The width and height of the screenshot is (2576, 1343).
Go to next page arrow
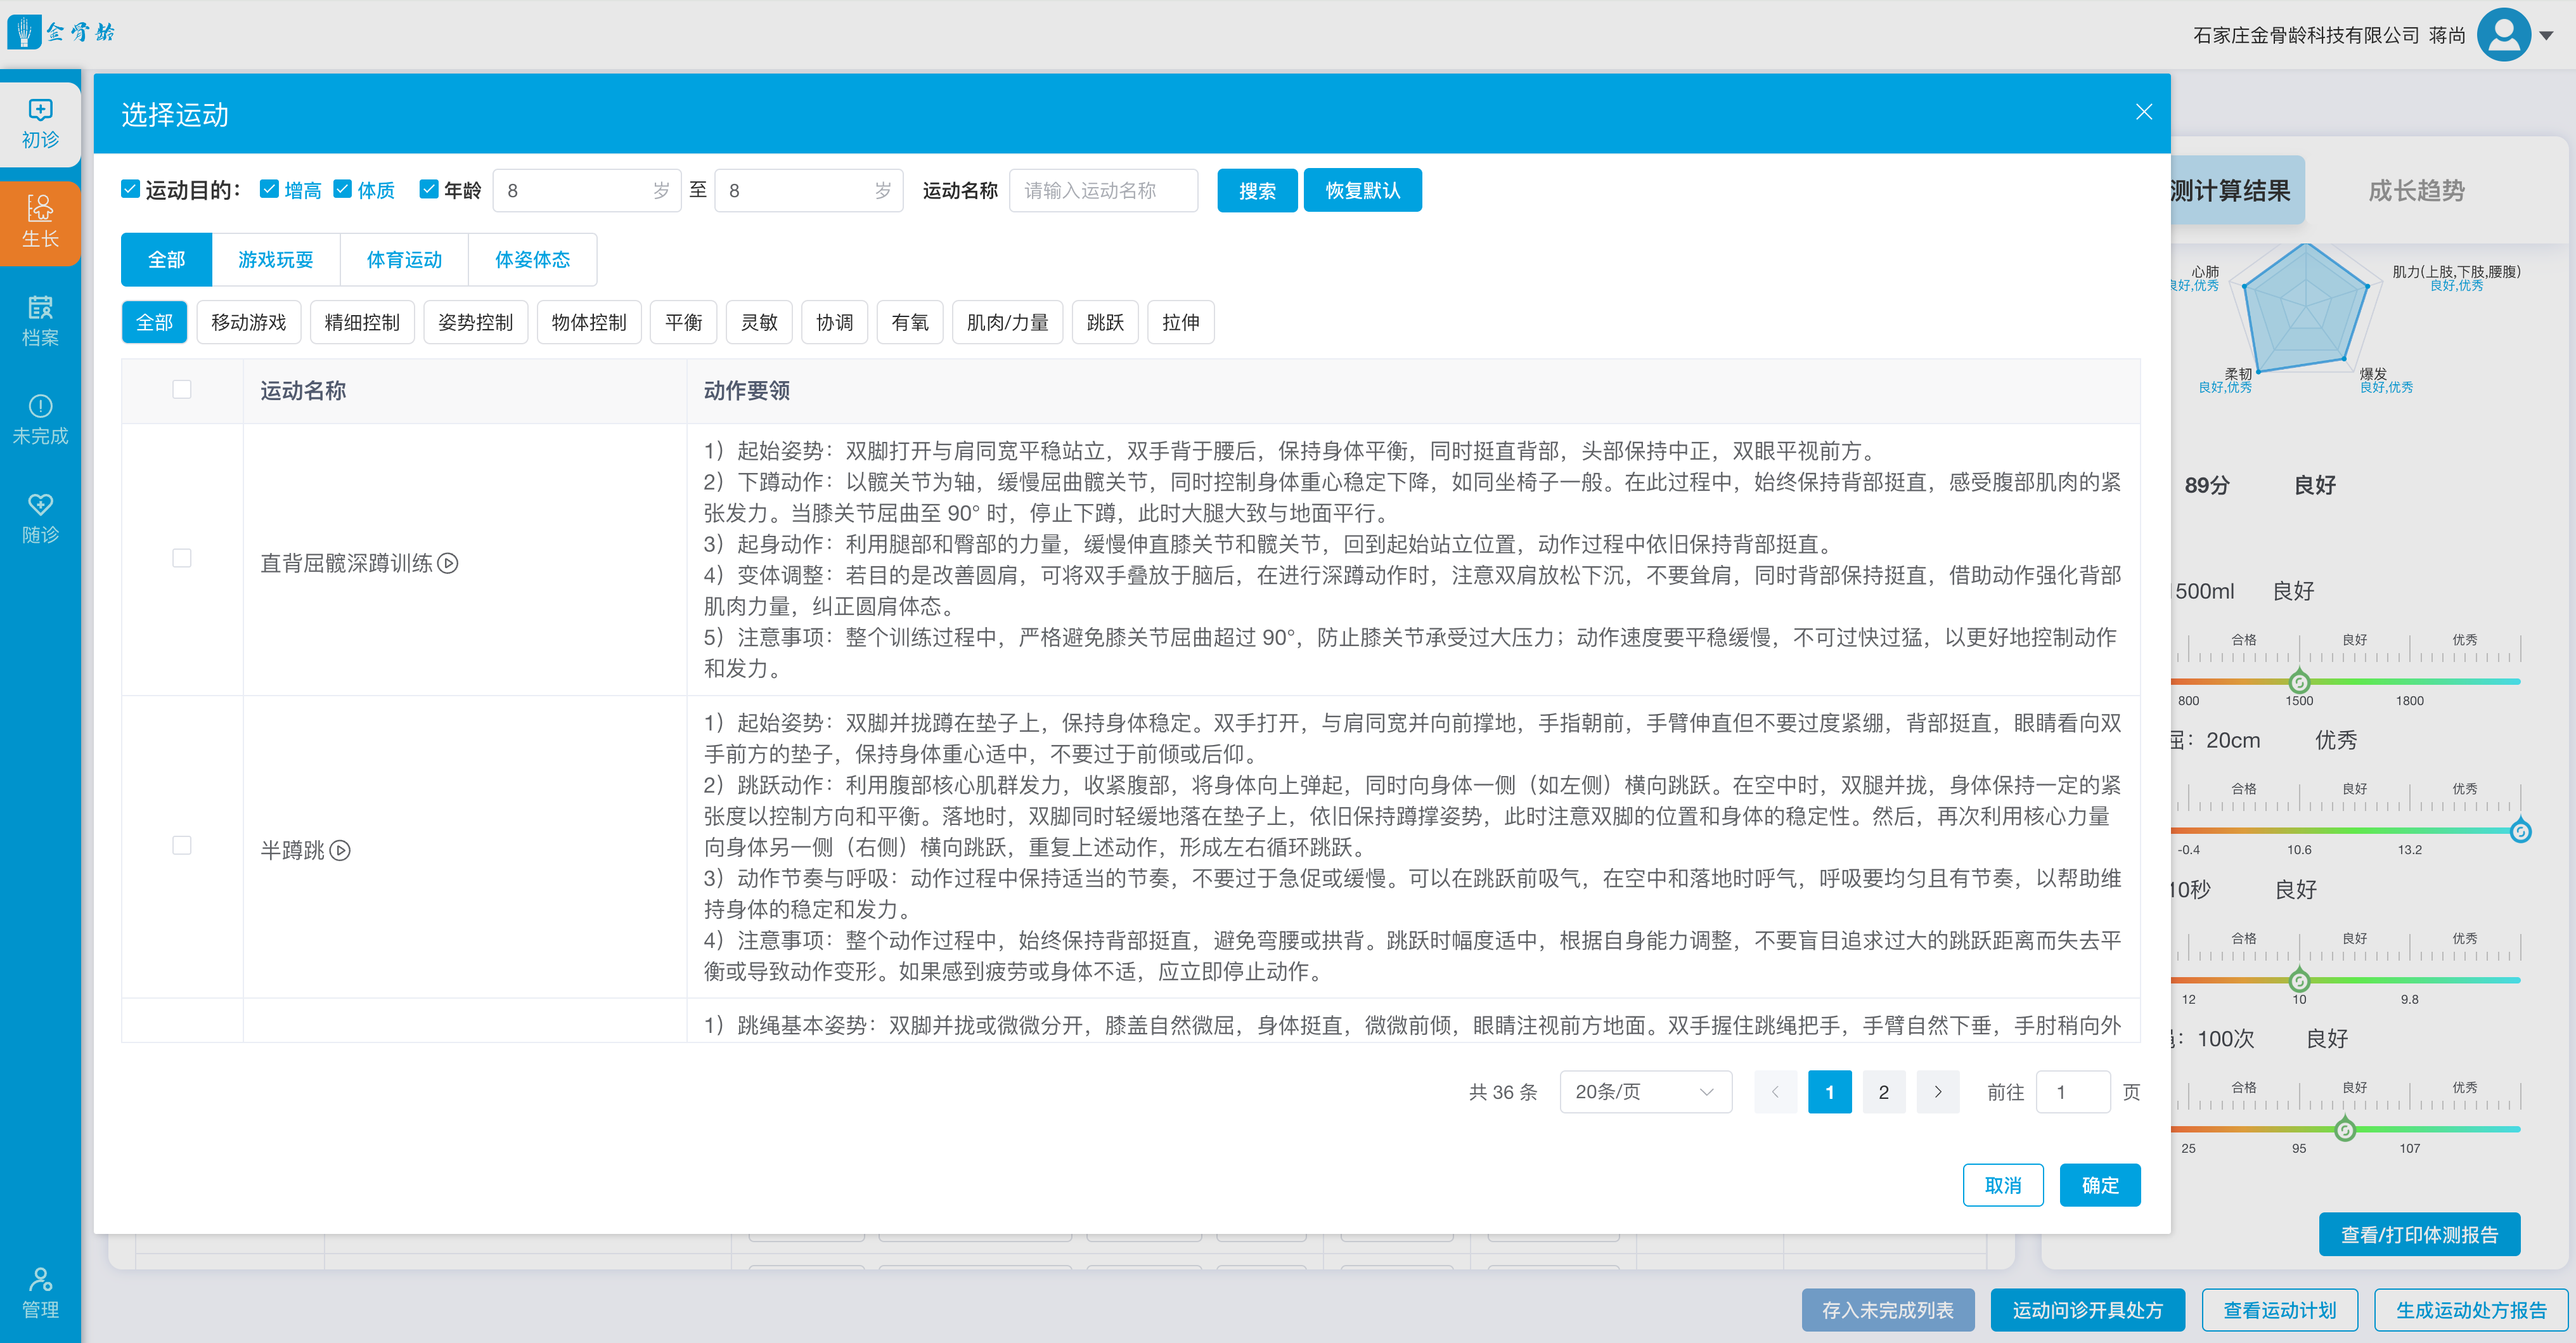pyautogui.click(x=1938, y=1092)
